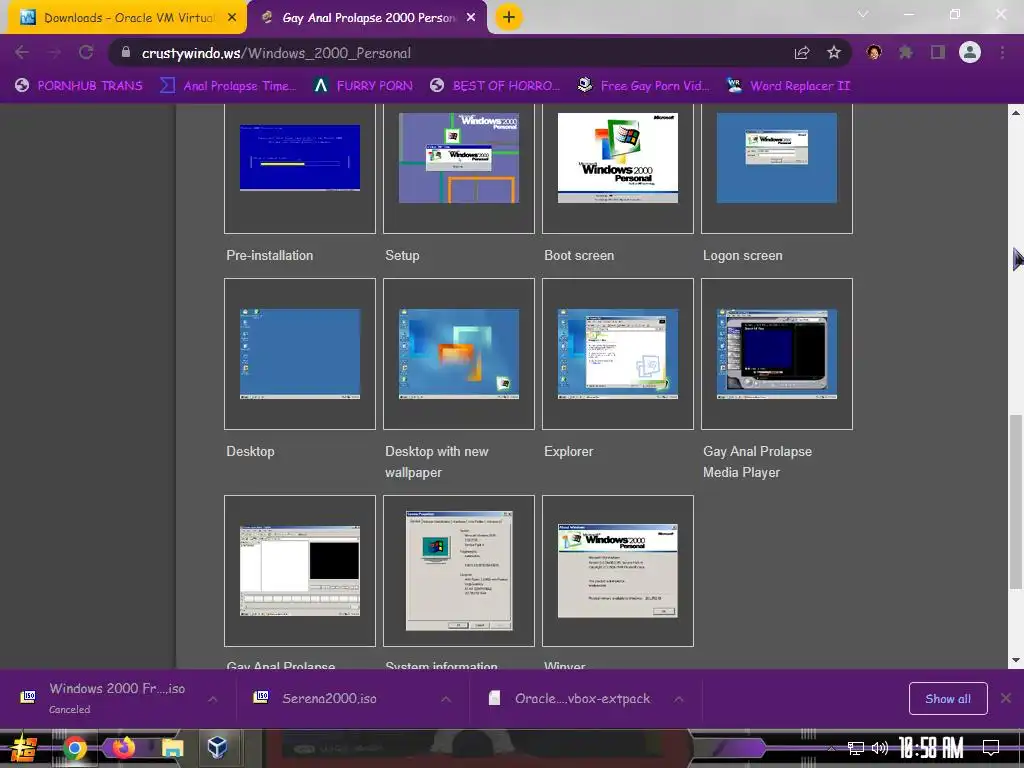The height and width of the screenshot is (768, 1024).
Task: Click the page scrollbar down arrow
Action: (x=1016, y=660)
